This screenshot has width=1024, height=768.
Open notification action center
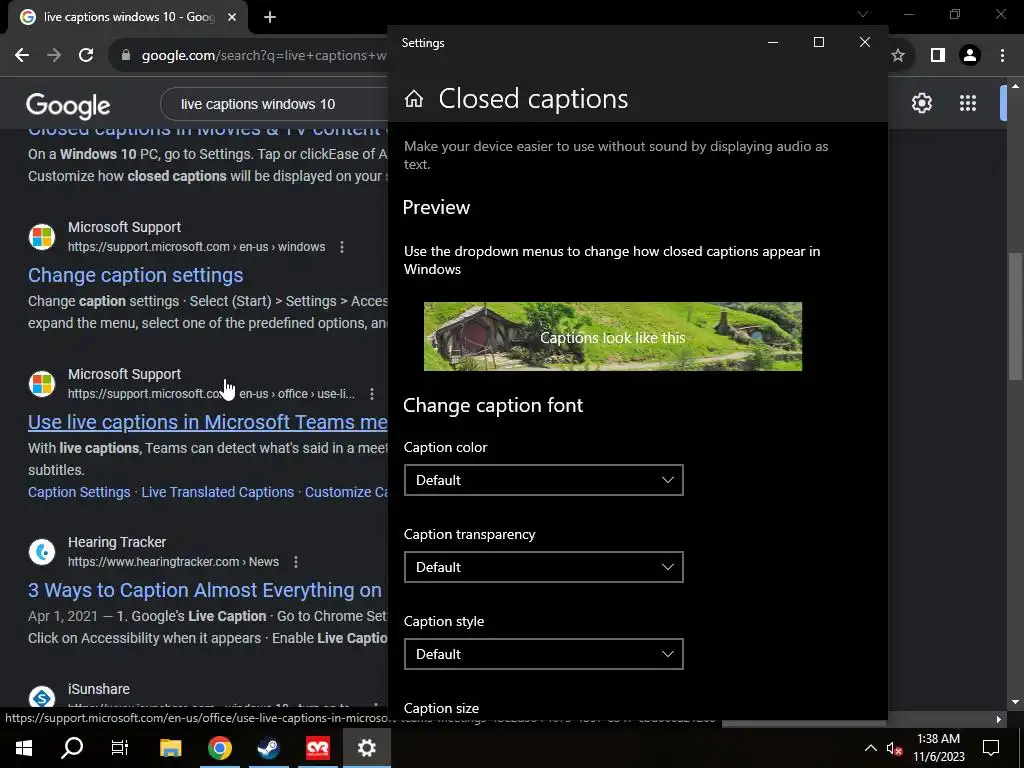991,748
